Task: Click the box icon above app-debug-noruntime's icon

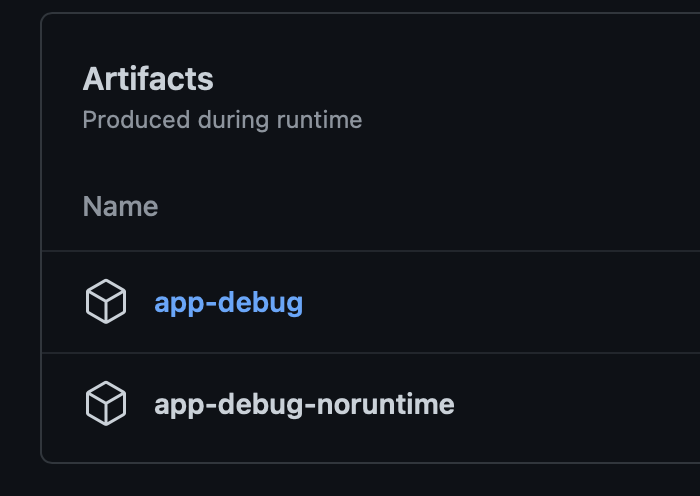Action: (x=106, y=302)
